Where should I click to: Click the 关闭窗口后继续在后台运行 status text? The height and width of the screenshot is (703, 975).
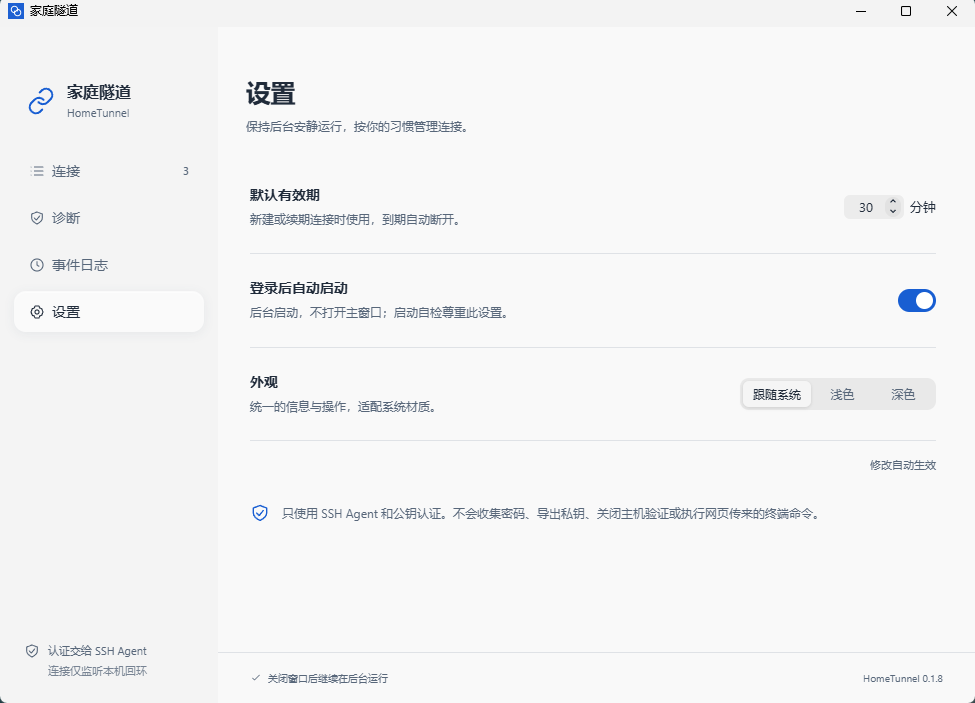coord(328,678)
